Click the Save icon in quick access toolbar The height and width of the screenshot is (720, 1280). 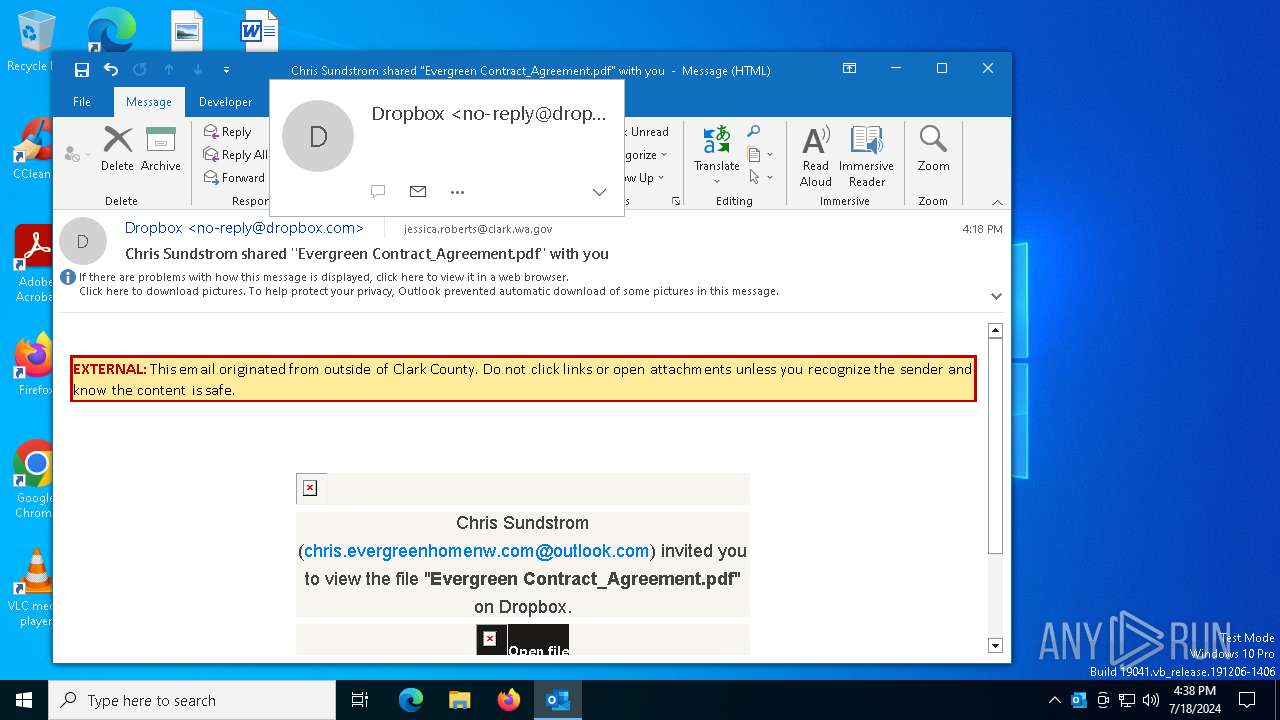pos(82,70)
